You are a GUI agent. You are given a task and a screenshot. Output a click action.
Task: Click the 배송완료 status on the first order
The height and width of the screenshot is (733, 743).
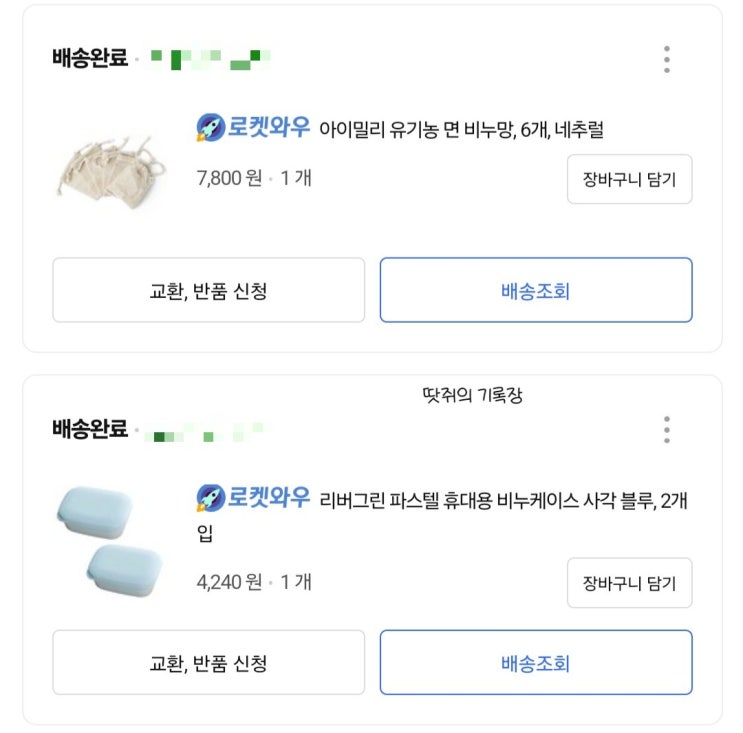(x=90, y=57)
